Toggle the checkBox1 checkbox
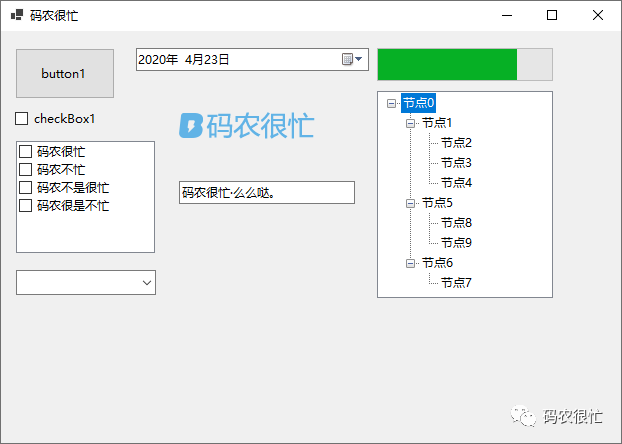Viewport: 622px width, 444px height. [x=21, y=119]
